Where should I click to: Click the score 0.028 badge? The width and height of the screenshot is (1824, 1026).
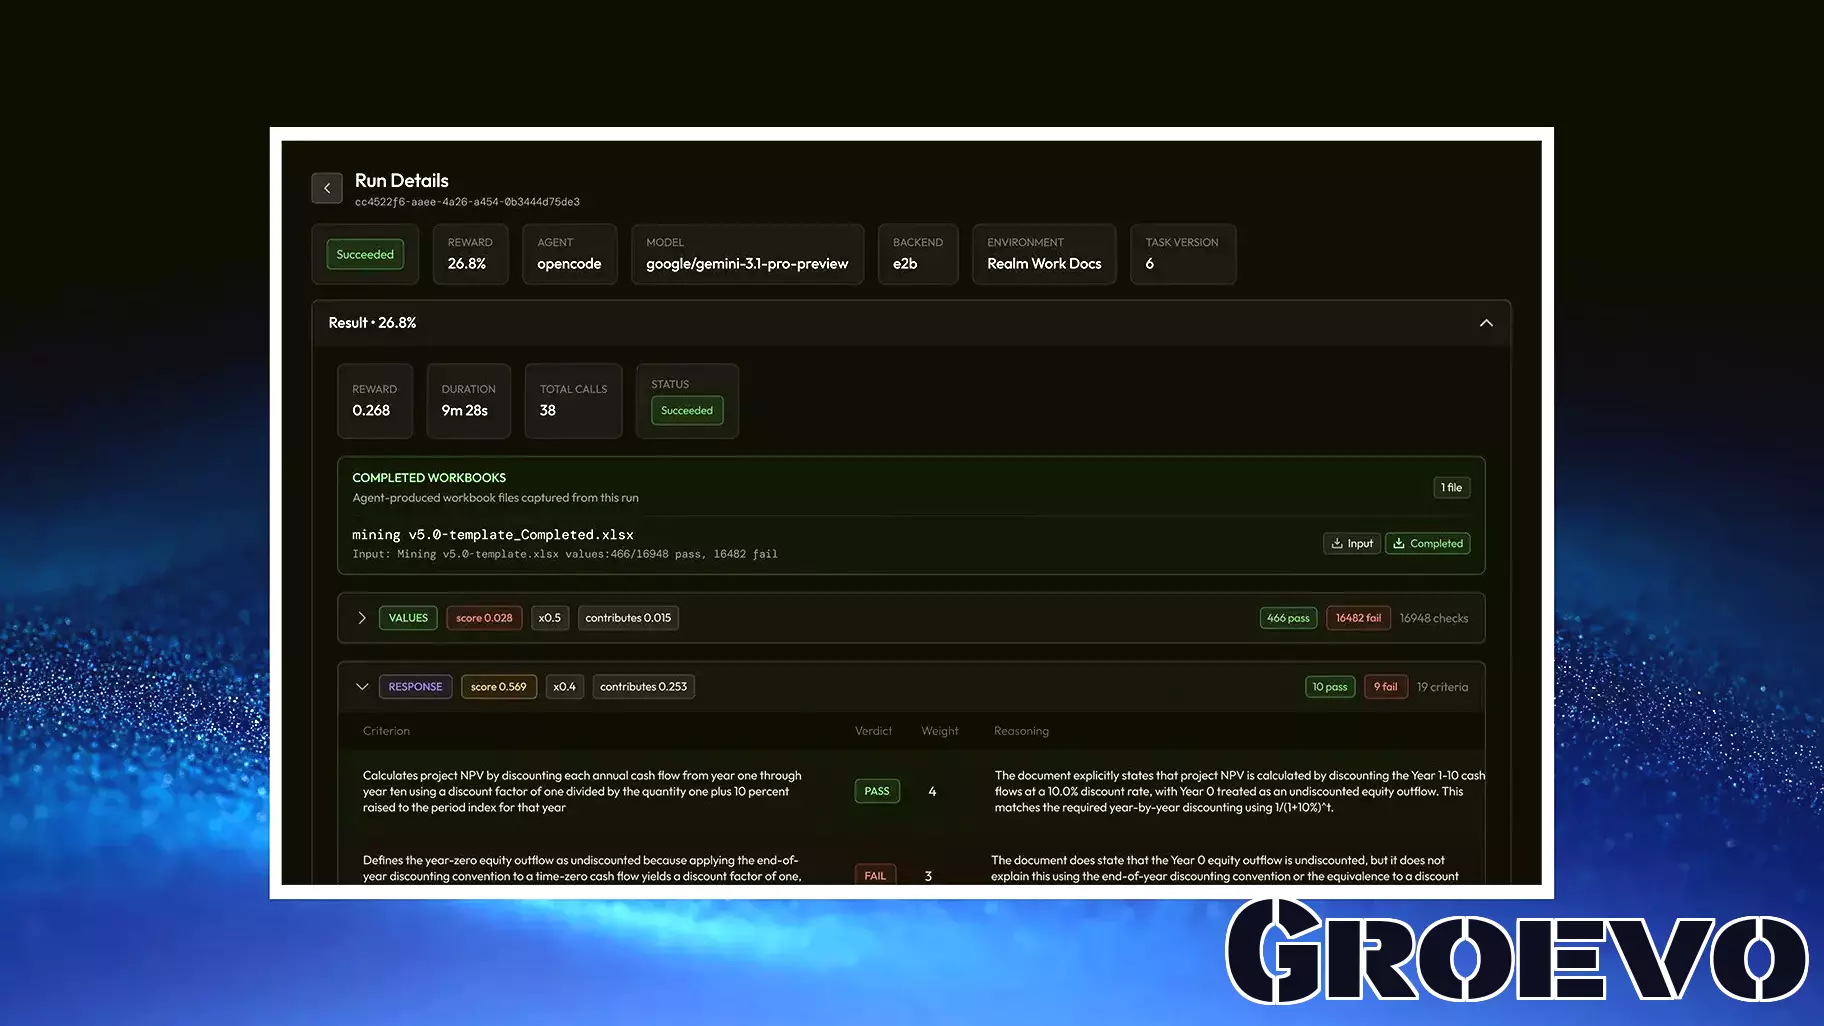(x=484, y=618)
